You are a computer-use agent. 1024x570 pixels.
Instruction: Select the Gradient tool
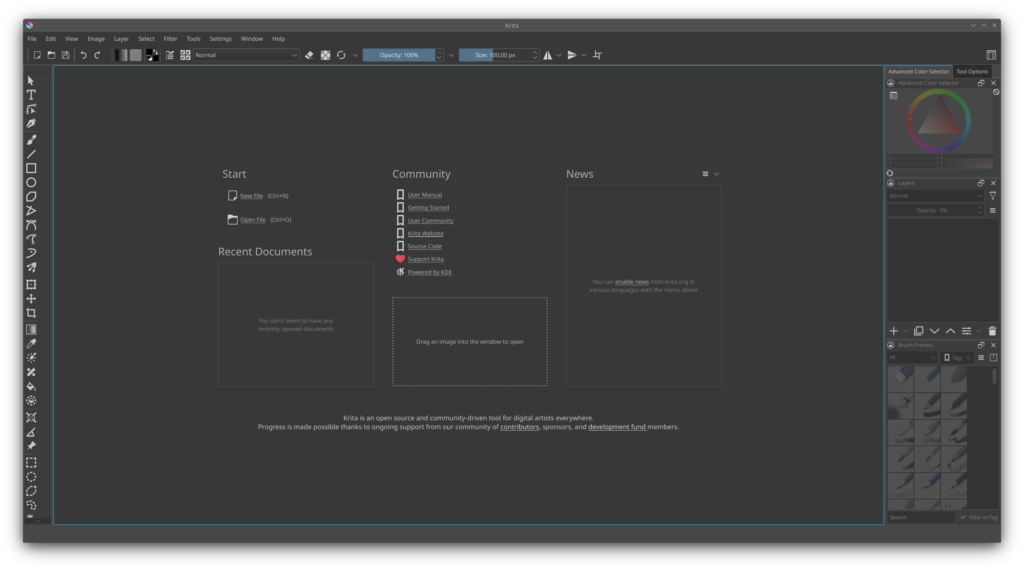(x=31, y=330)
